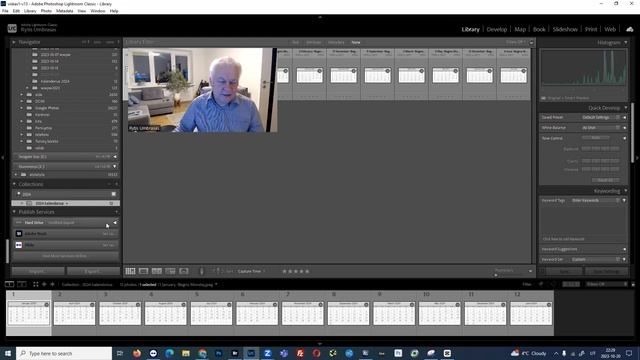
Task: Click the main window display icon in filmstrip bar
Action: [9, 284]
